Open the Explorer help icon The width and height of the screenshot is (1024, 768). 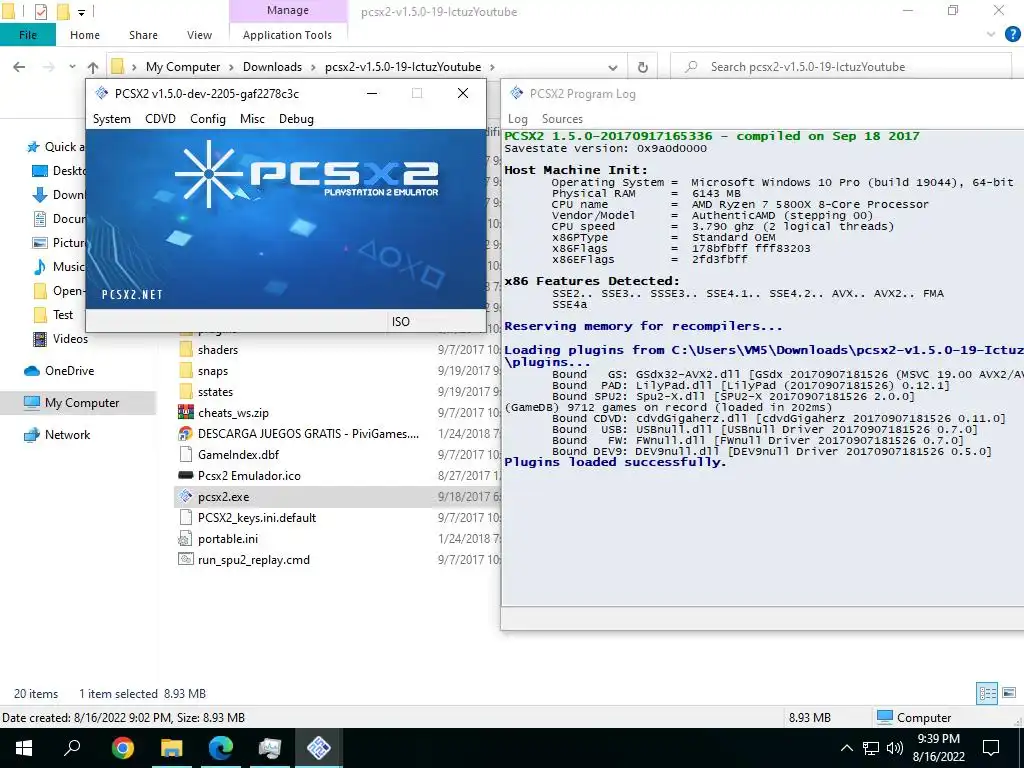[1012, 35]
